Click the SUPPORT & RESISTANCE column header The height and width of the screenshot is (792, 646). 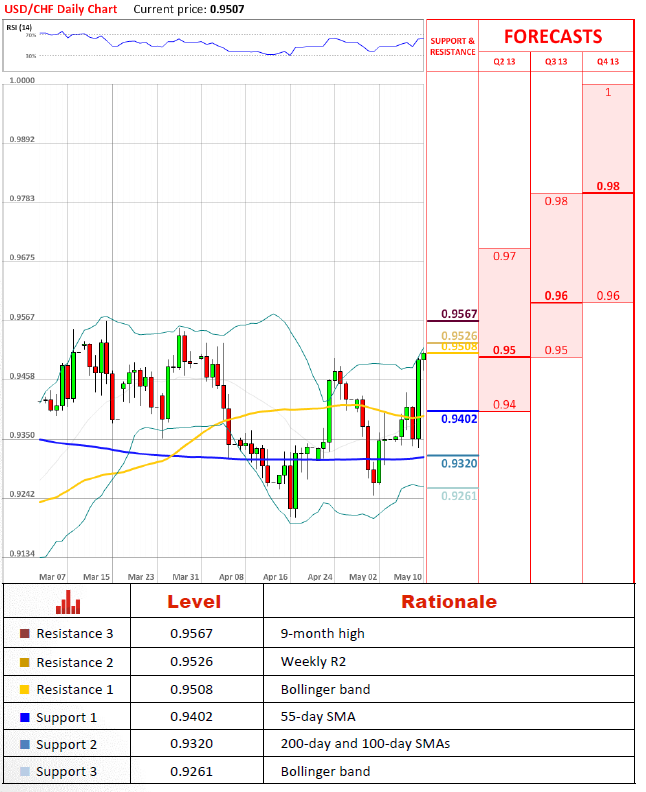[x=453, y=46]
